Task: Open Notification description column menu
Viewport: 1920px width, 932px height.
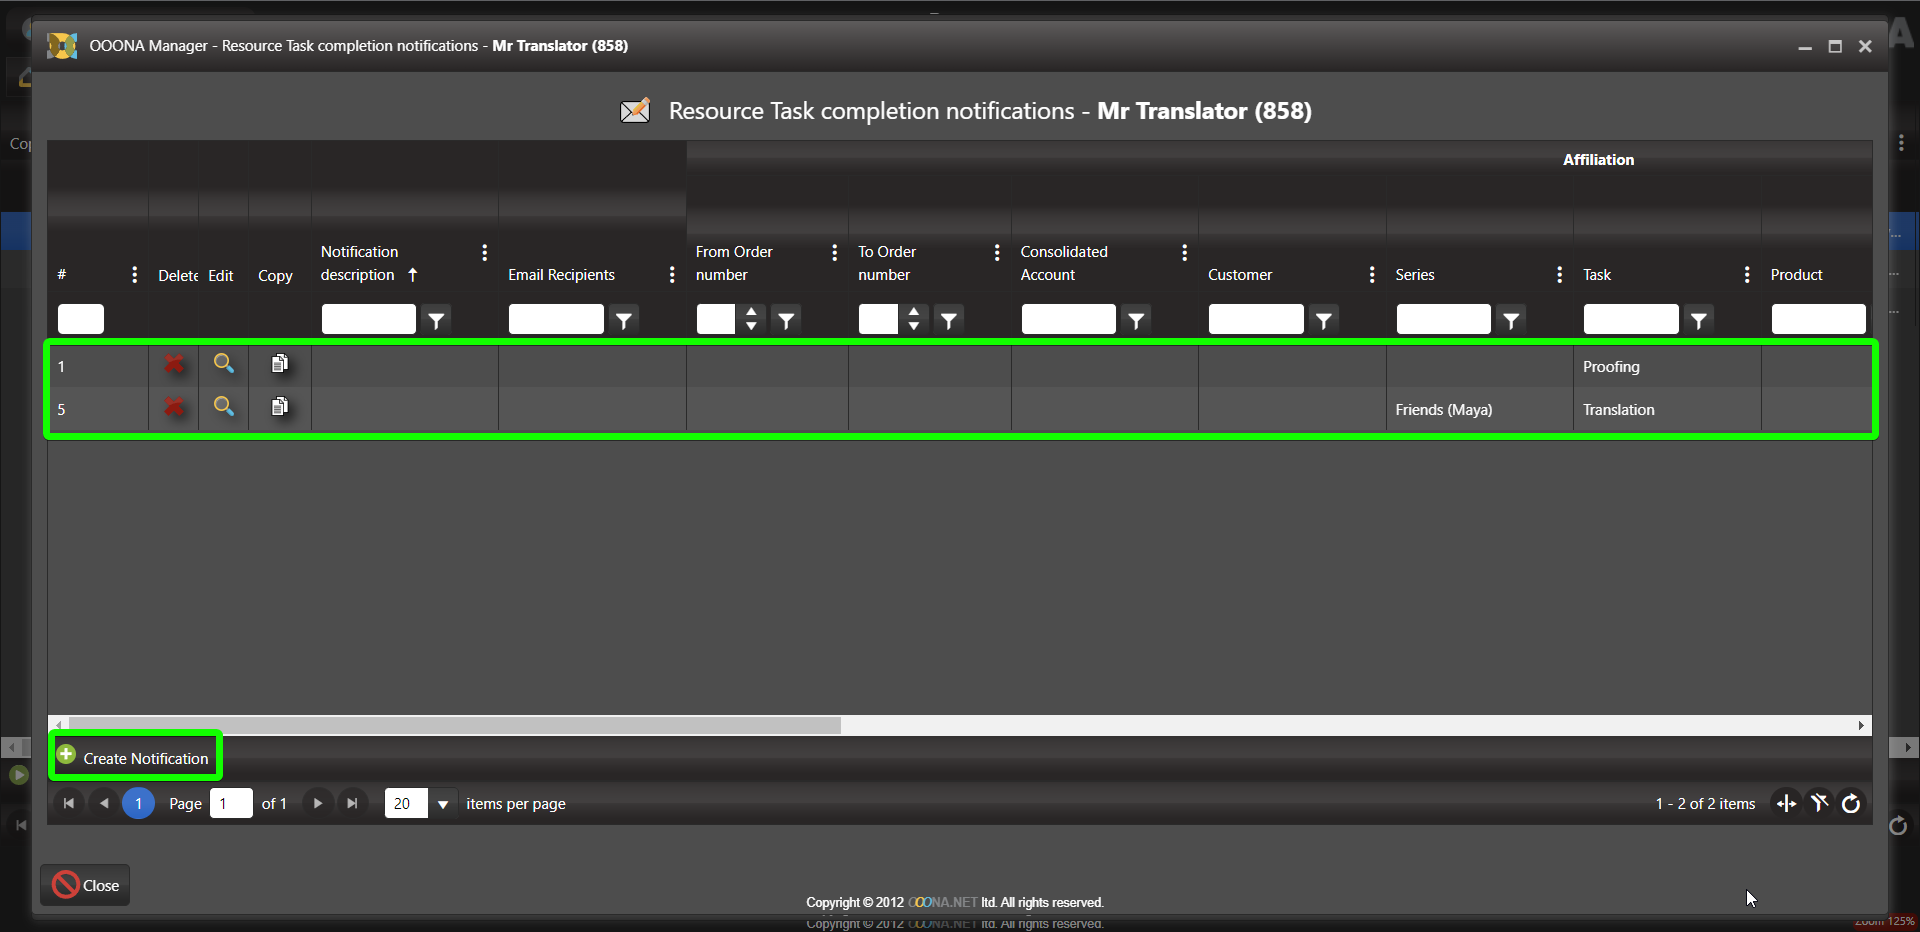Action: 484,253
